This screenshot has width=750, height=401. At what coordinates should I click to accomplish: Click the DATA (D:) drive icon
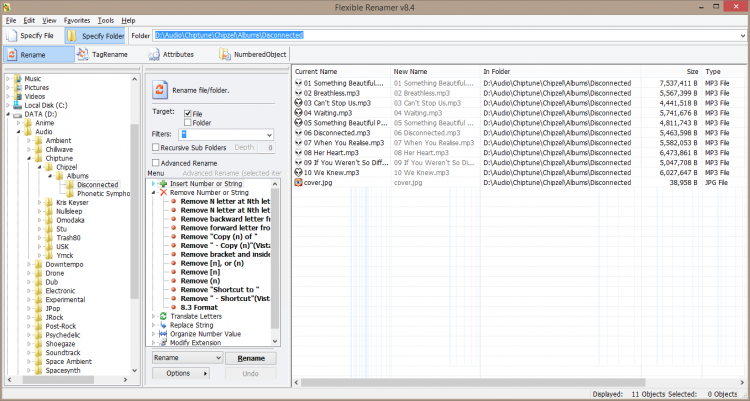click(17, 114)
